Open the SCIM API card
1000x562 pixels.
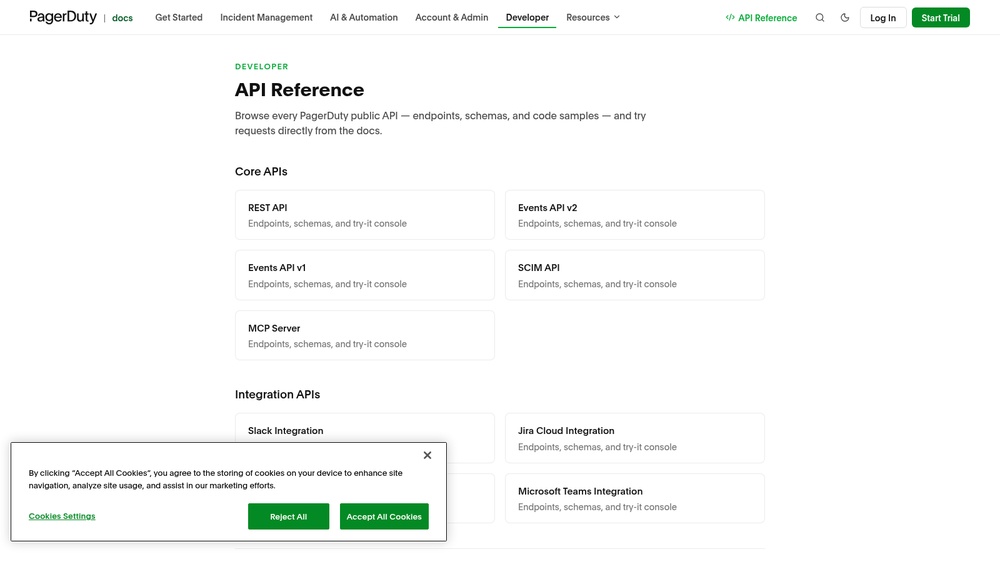pos(635,275)
